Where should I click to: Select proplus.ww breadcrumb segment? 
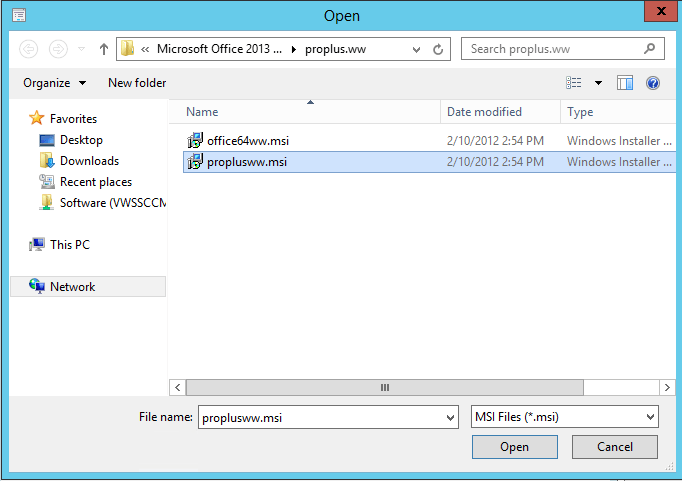click(335, 49)
